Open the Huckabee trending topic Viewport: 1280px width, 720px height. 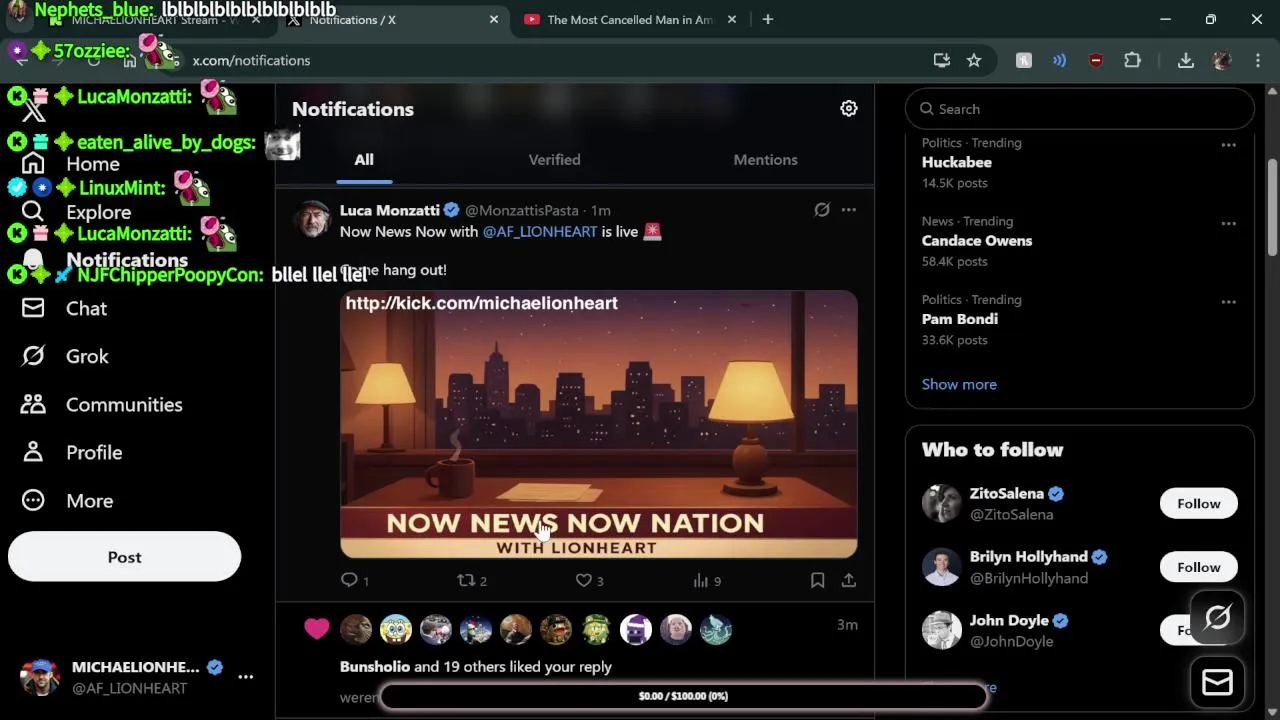click(x=957, y=162)
